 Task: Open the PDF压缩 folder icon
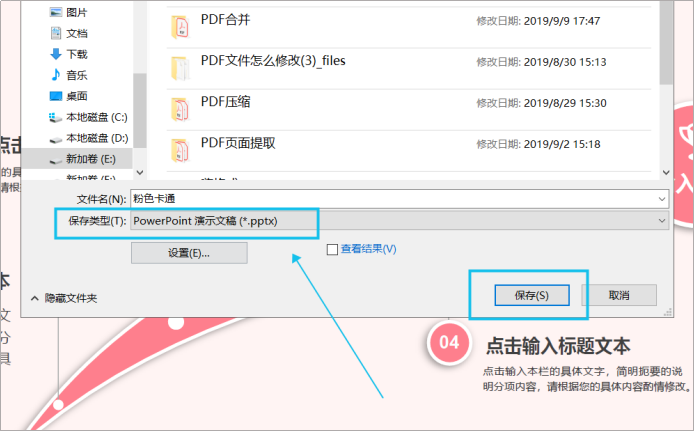click(x=180, y=109)
